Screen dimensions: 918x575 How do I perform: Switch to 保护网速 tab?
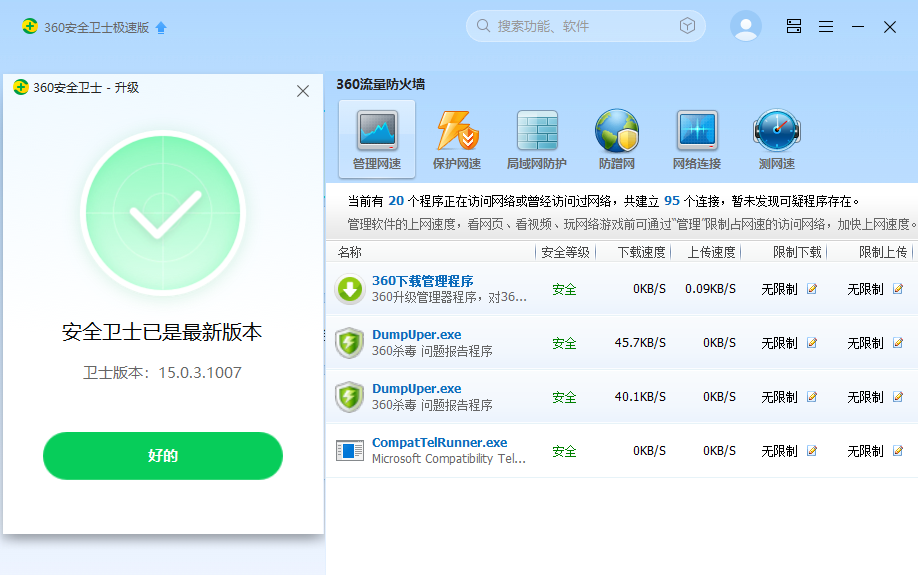[x=457, y=139]
